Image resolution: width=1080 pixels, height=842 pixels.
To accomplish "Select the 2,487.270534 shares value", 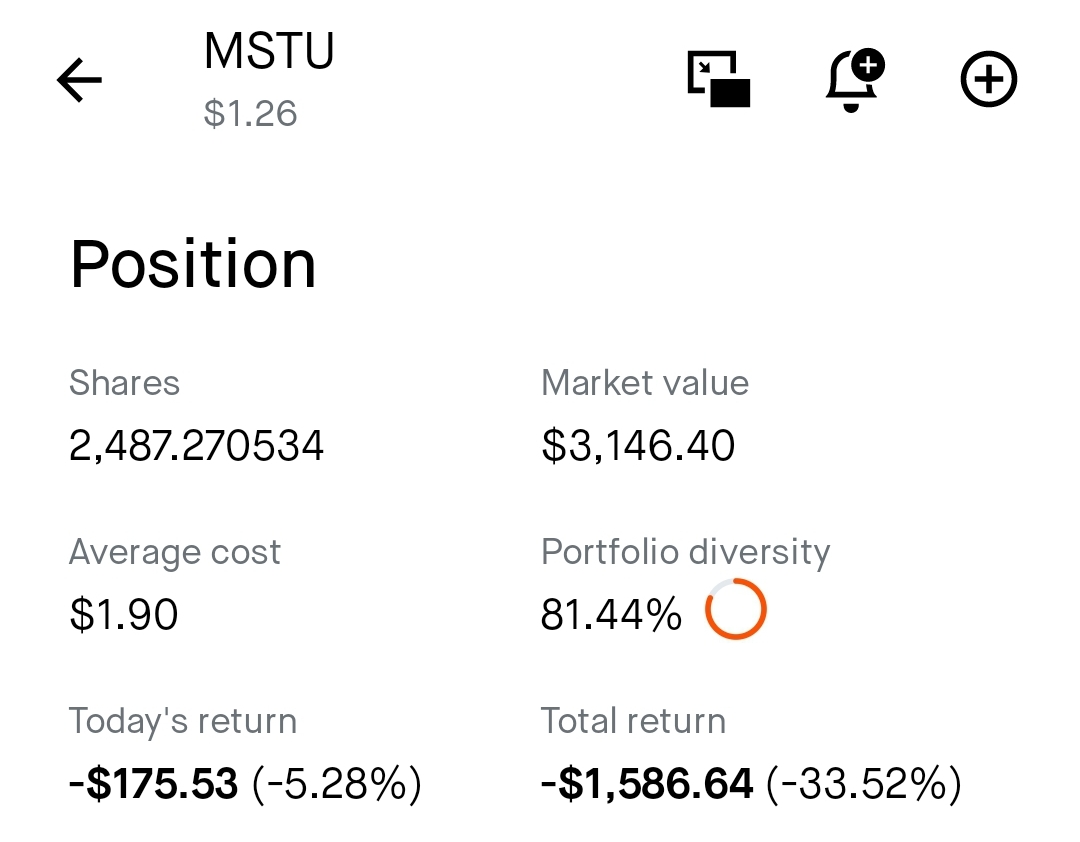I will pos(196,445).
